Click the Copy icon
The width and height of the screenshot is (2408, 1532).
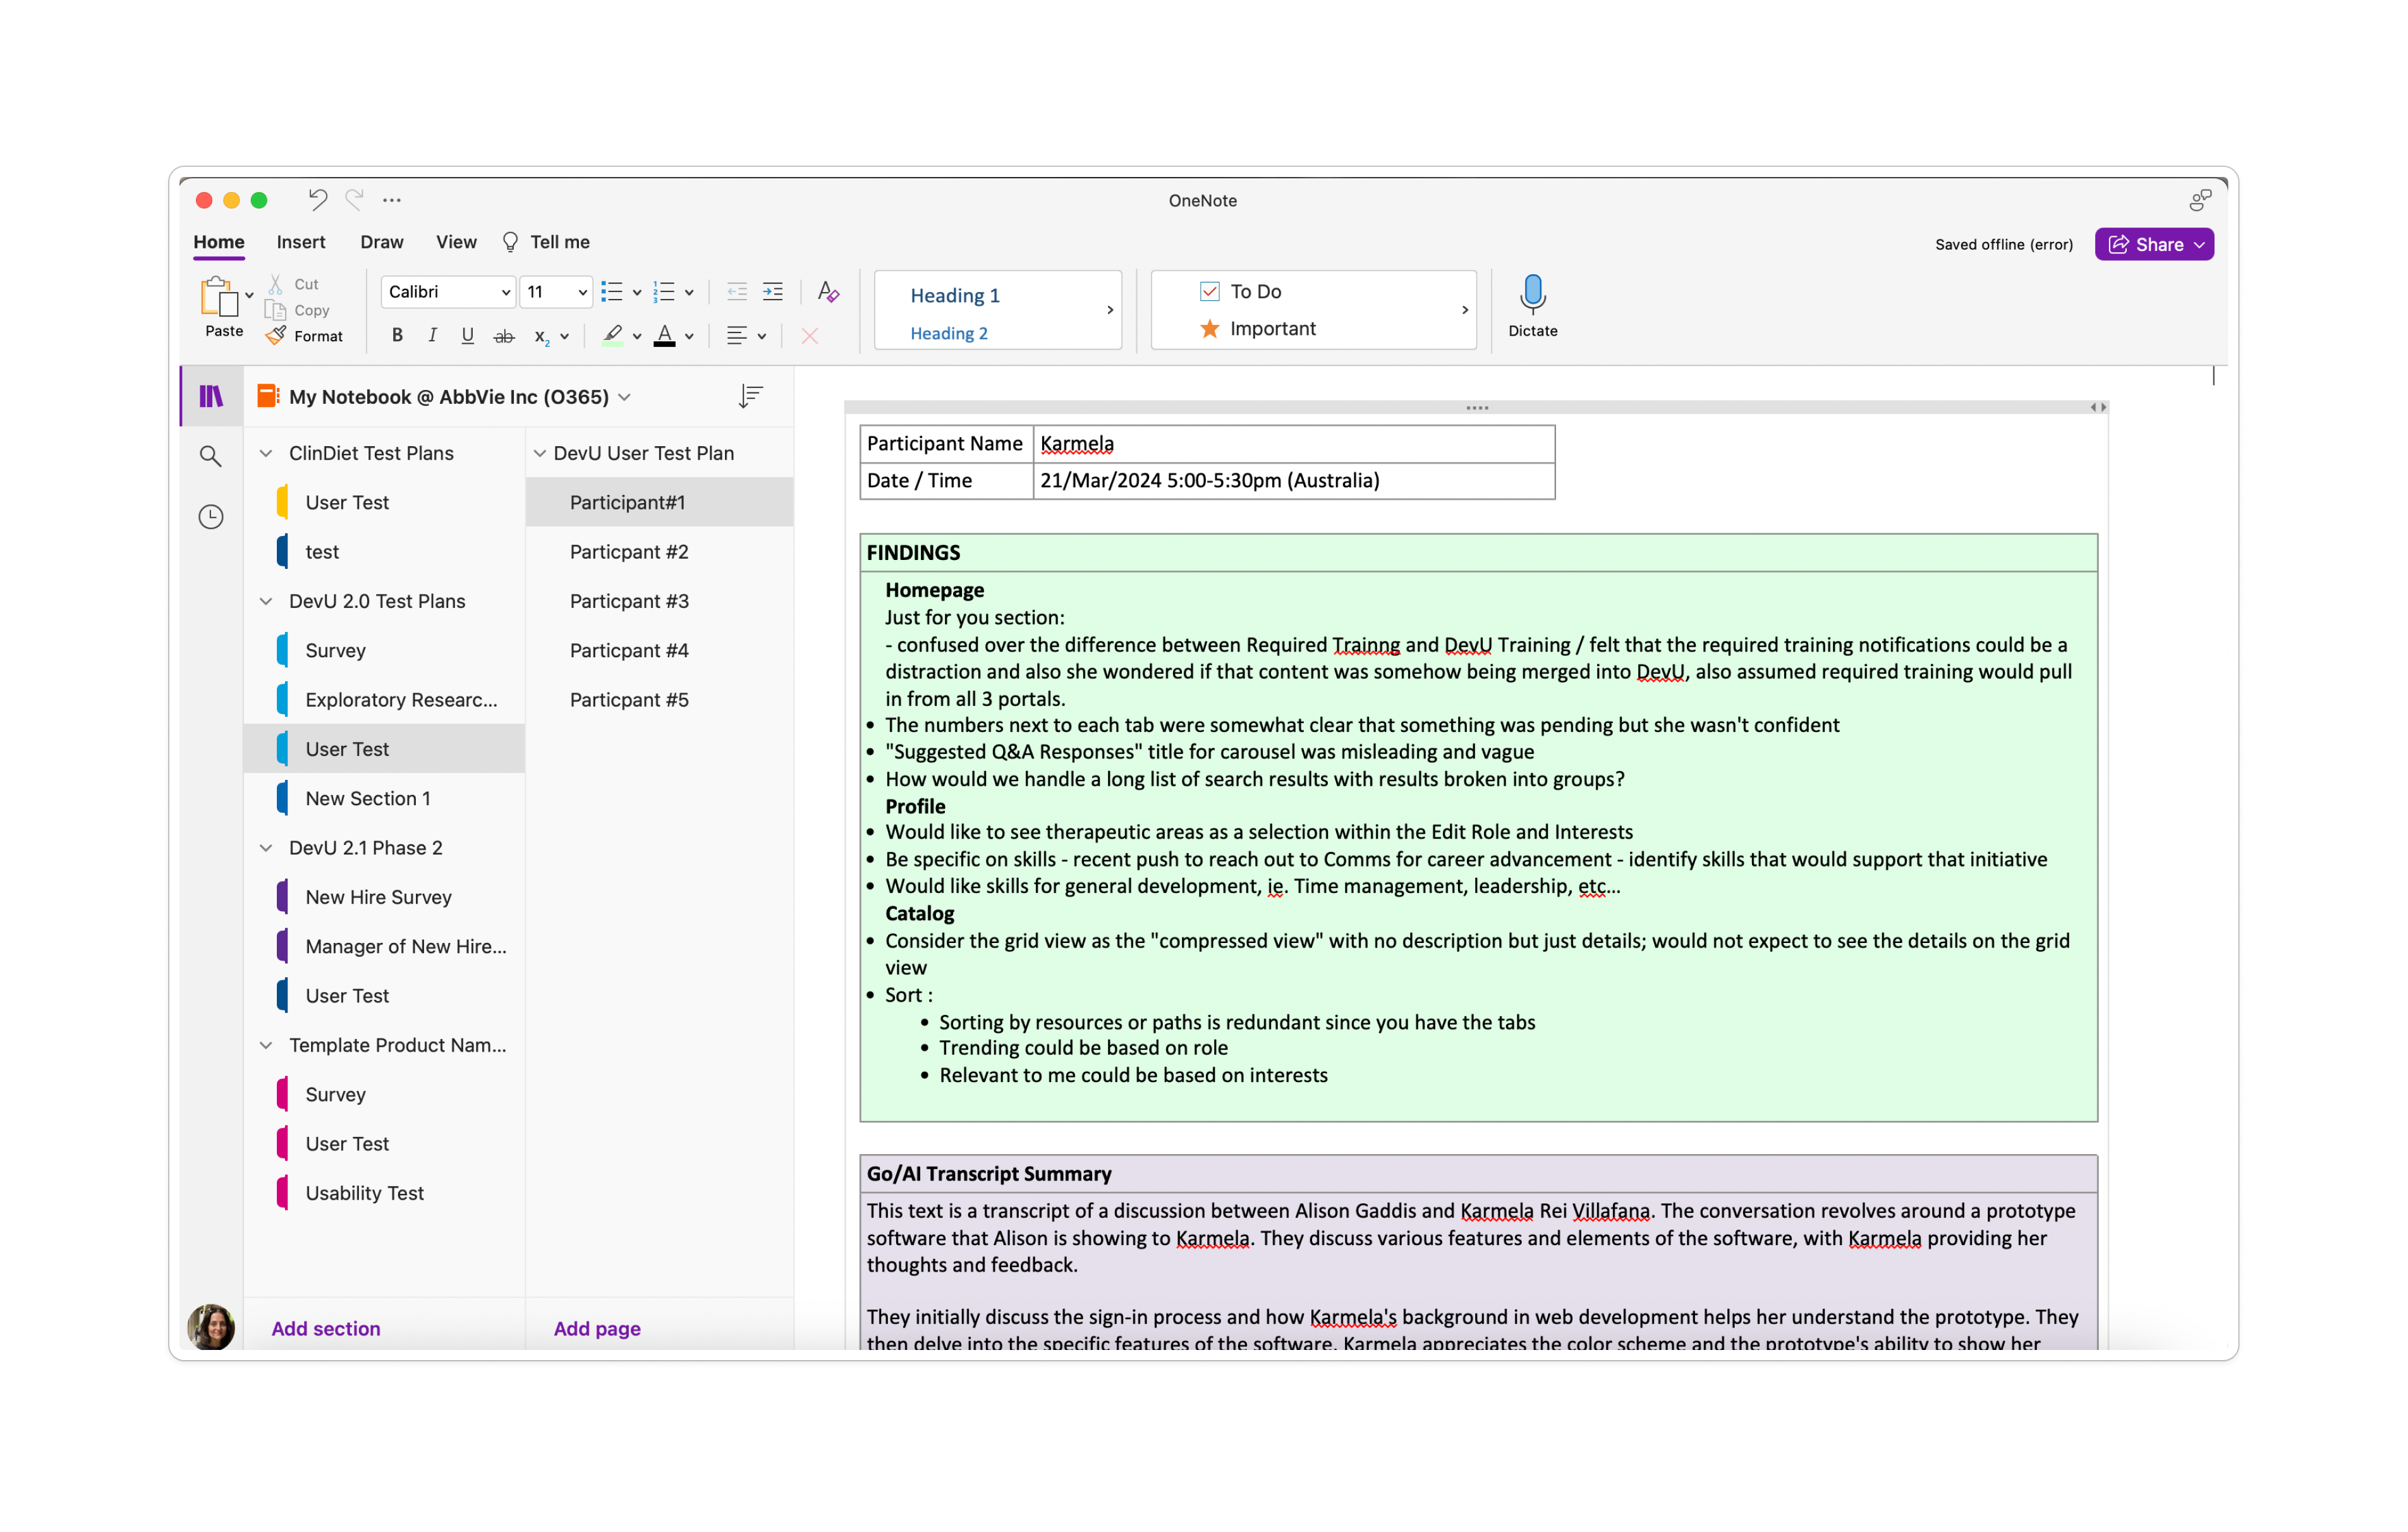pos(276,310)
